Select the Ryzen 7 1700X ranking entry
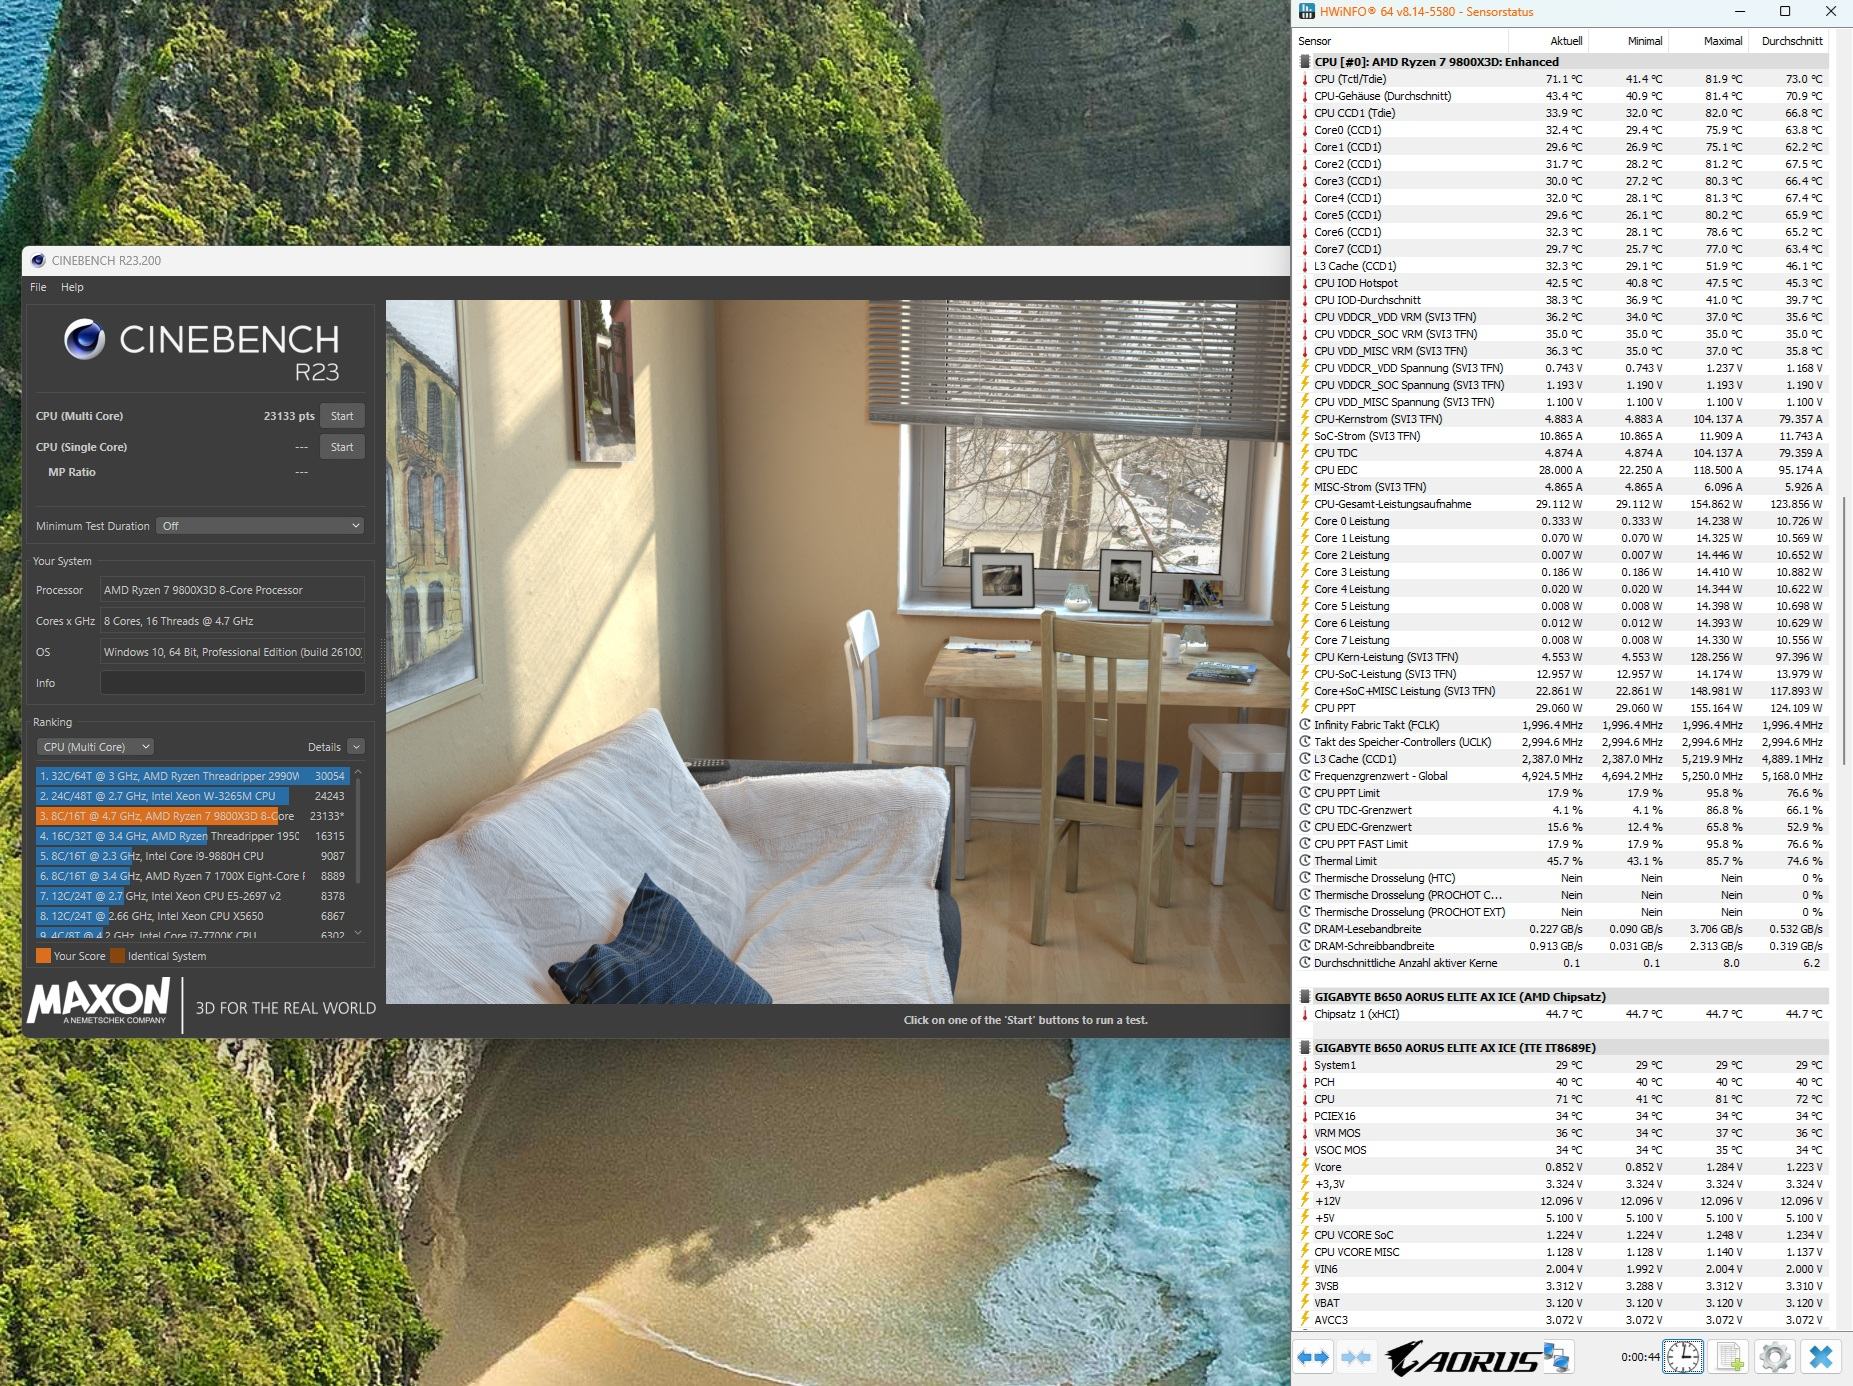1853x1386 pixels. [x=192, y=876]
